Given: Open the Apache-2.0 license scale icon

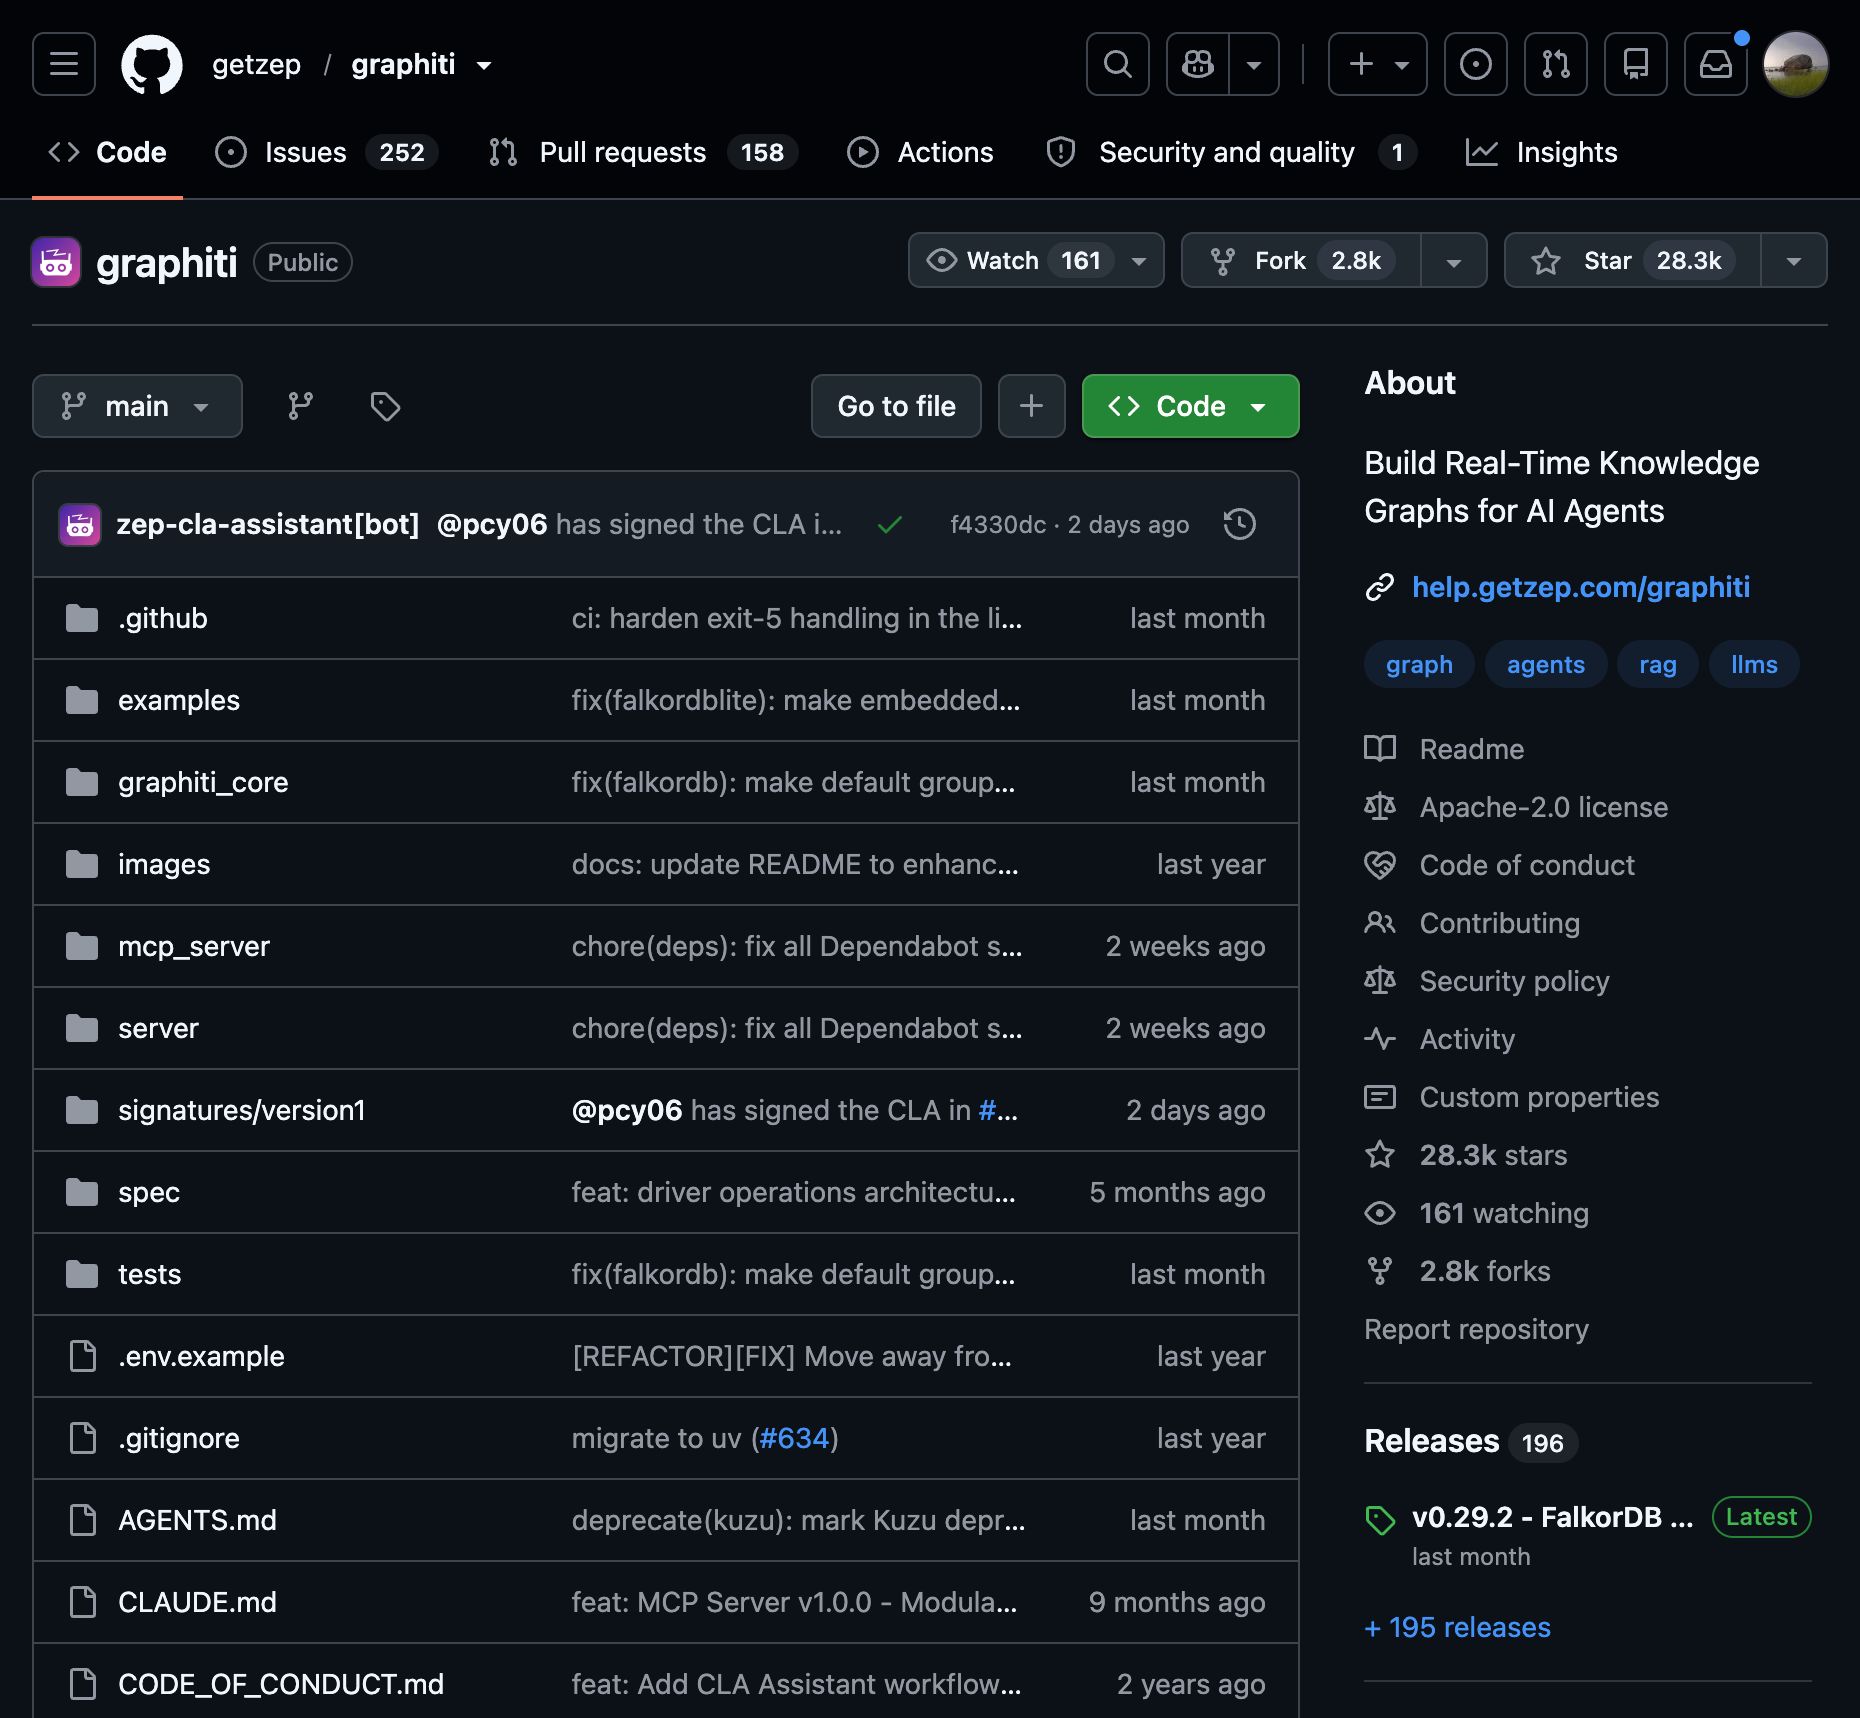Looking at the screenshot, I should coord(1380,807).
